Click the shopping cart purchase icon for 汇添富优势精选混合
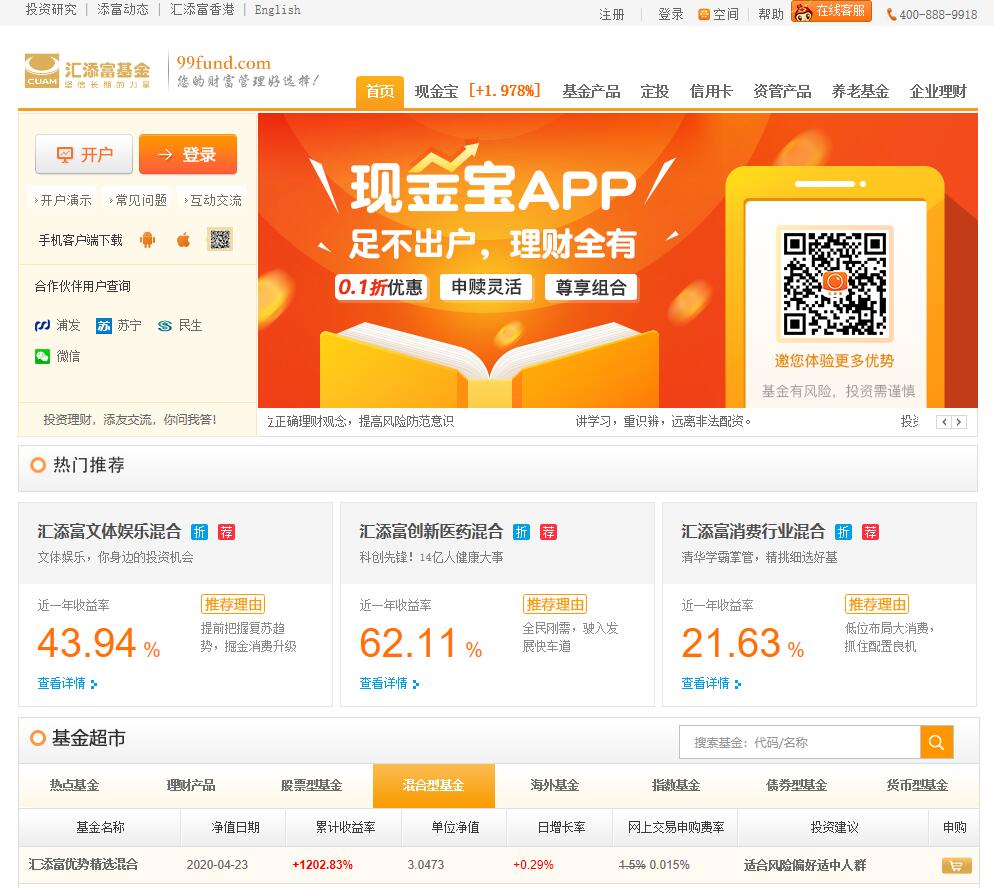Image resolution: width=994 pixels, height=888 pixels. click(x=955, y=865)
